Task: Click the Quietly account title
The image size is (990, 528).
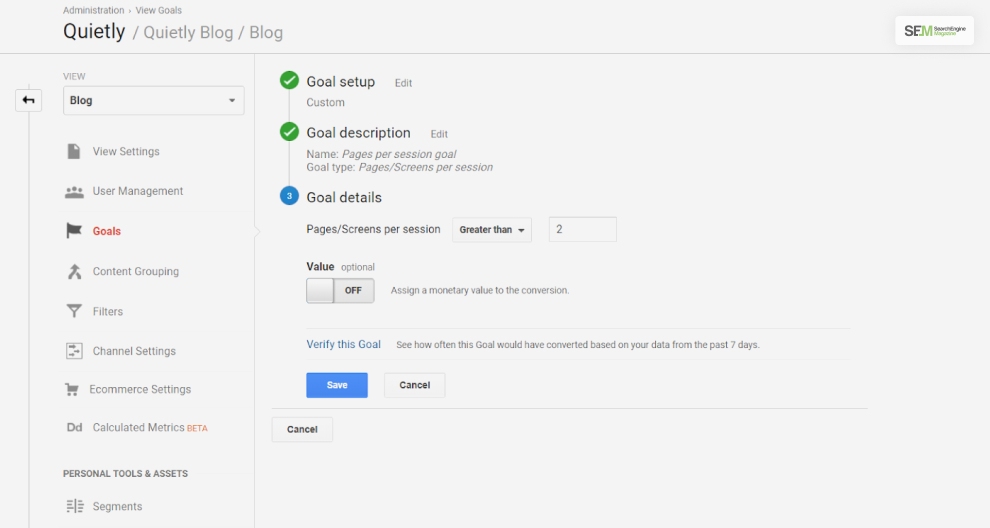Action: tap(94, 31)
